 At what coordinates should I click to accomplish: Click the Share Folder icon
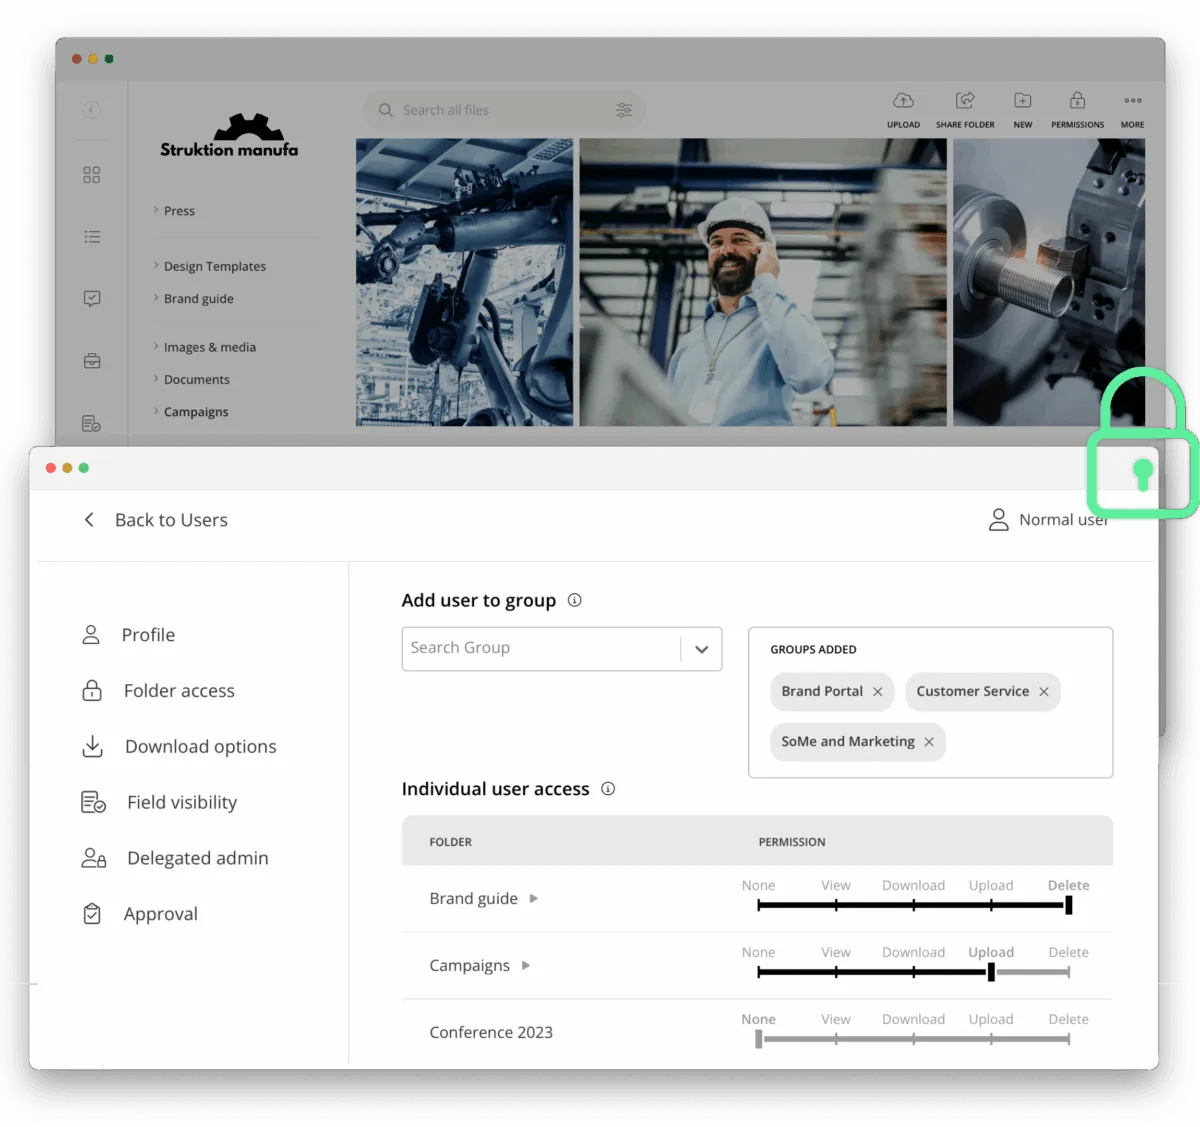pyautogui.click(x=965, y=100)
